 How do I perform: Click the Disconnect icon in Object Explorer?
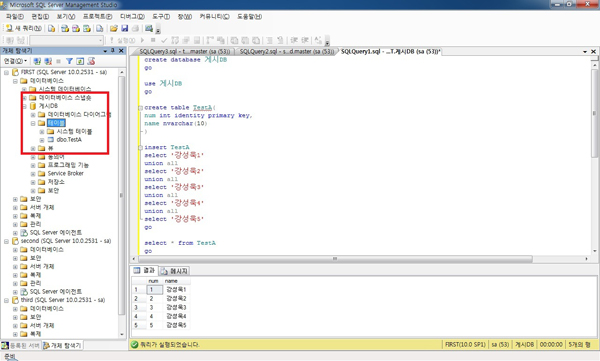click(x=48, y=61)
